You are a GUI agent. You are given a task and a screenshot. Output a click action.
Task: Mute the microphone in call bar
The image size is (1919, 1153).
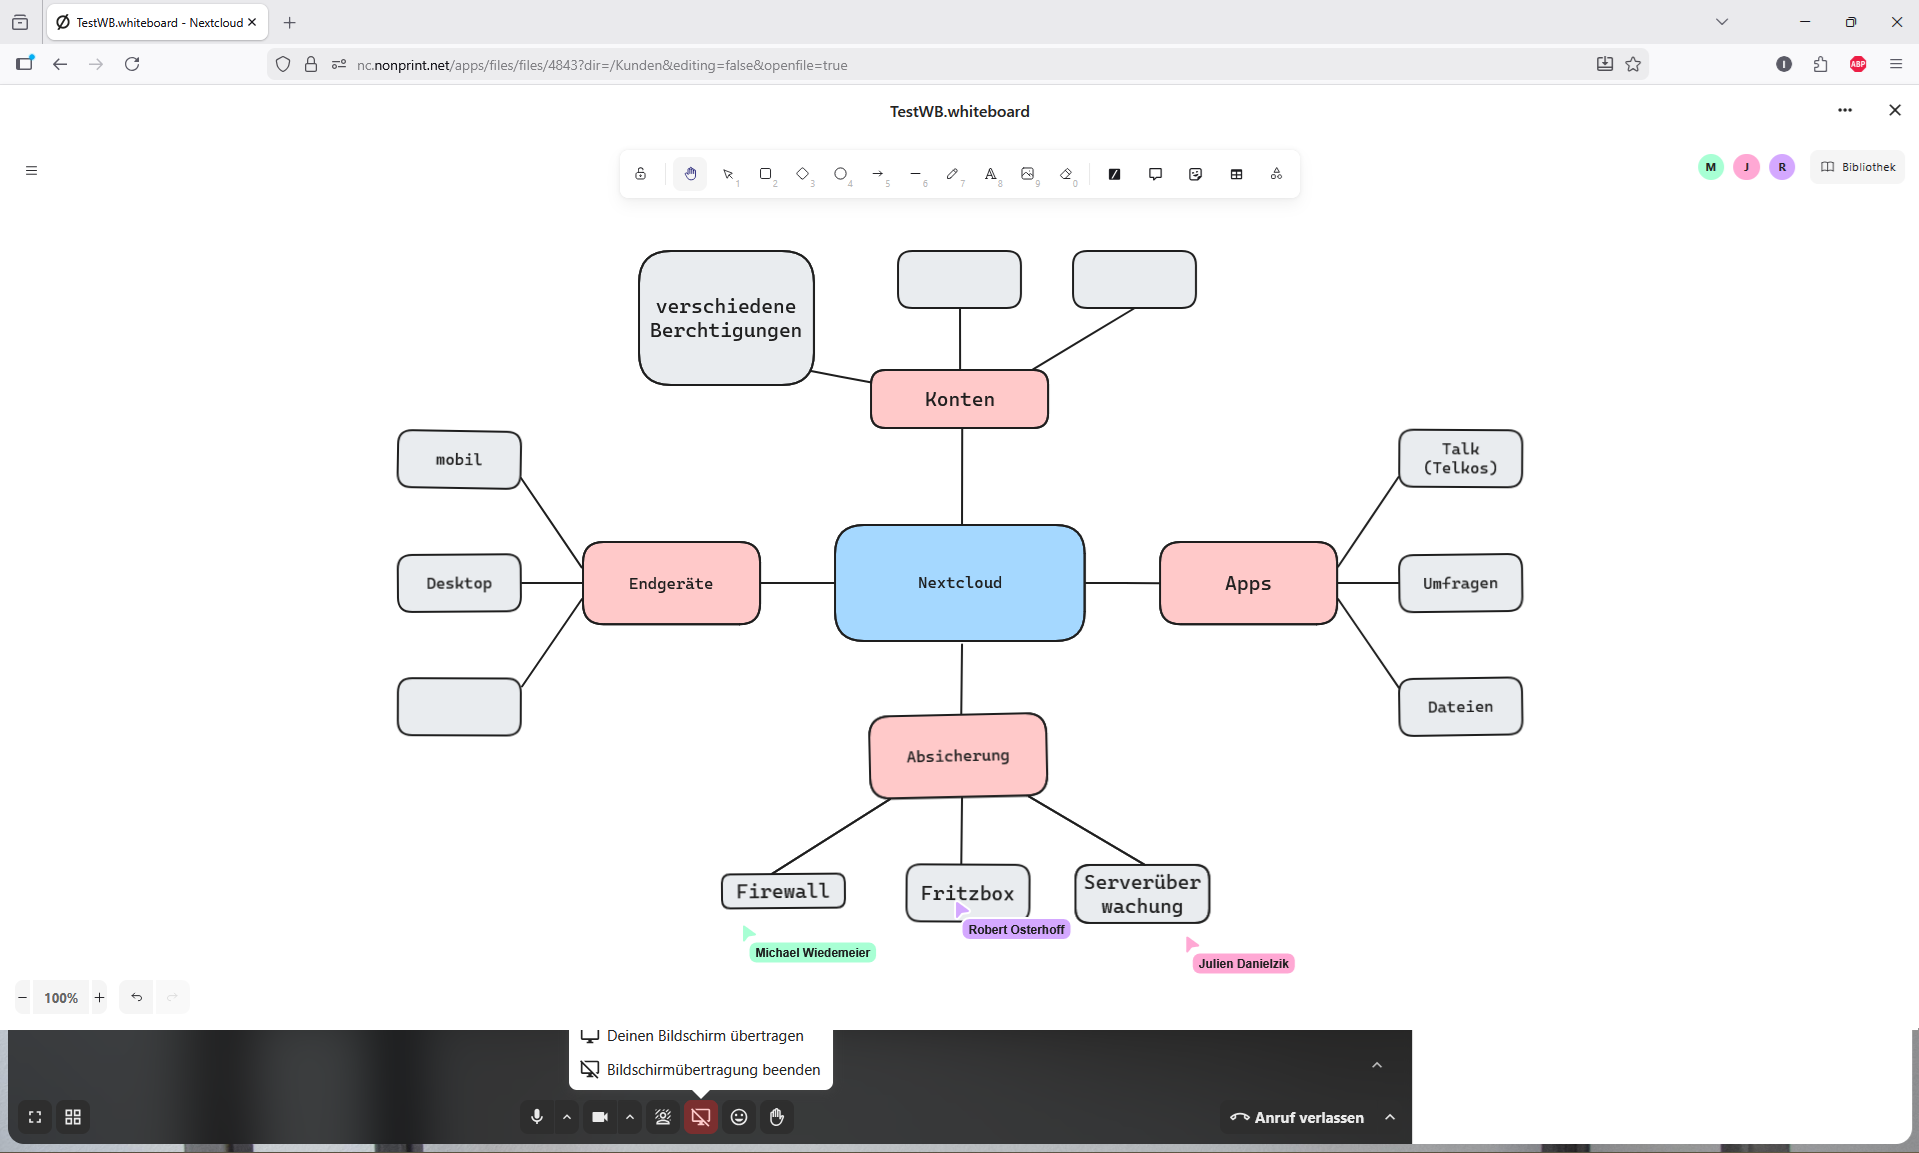coord(537,1117)
